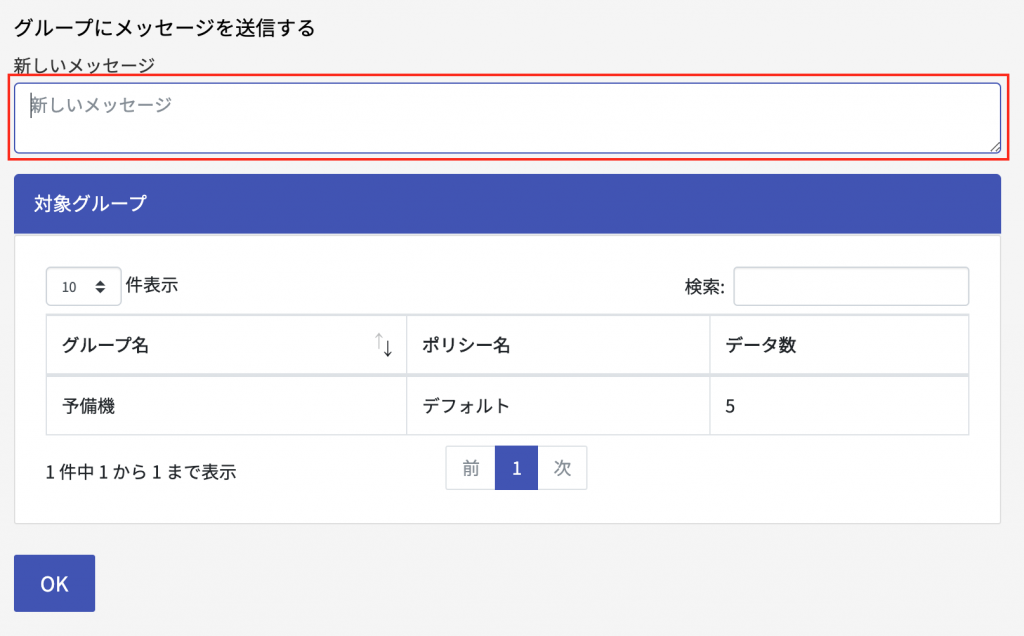Viewport: 1024px width, 636px height.
Task: Go to next page with 次
Action: pos(562,468)
